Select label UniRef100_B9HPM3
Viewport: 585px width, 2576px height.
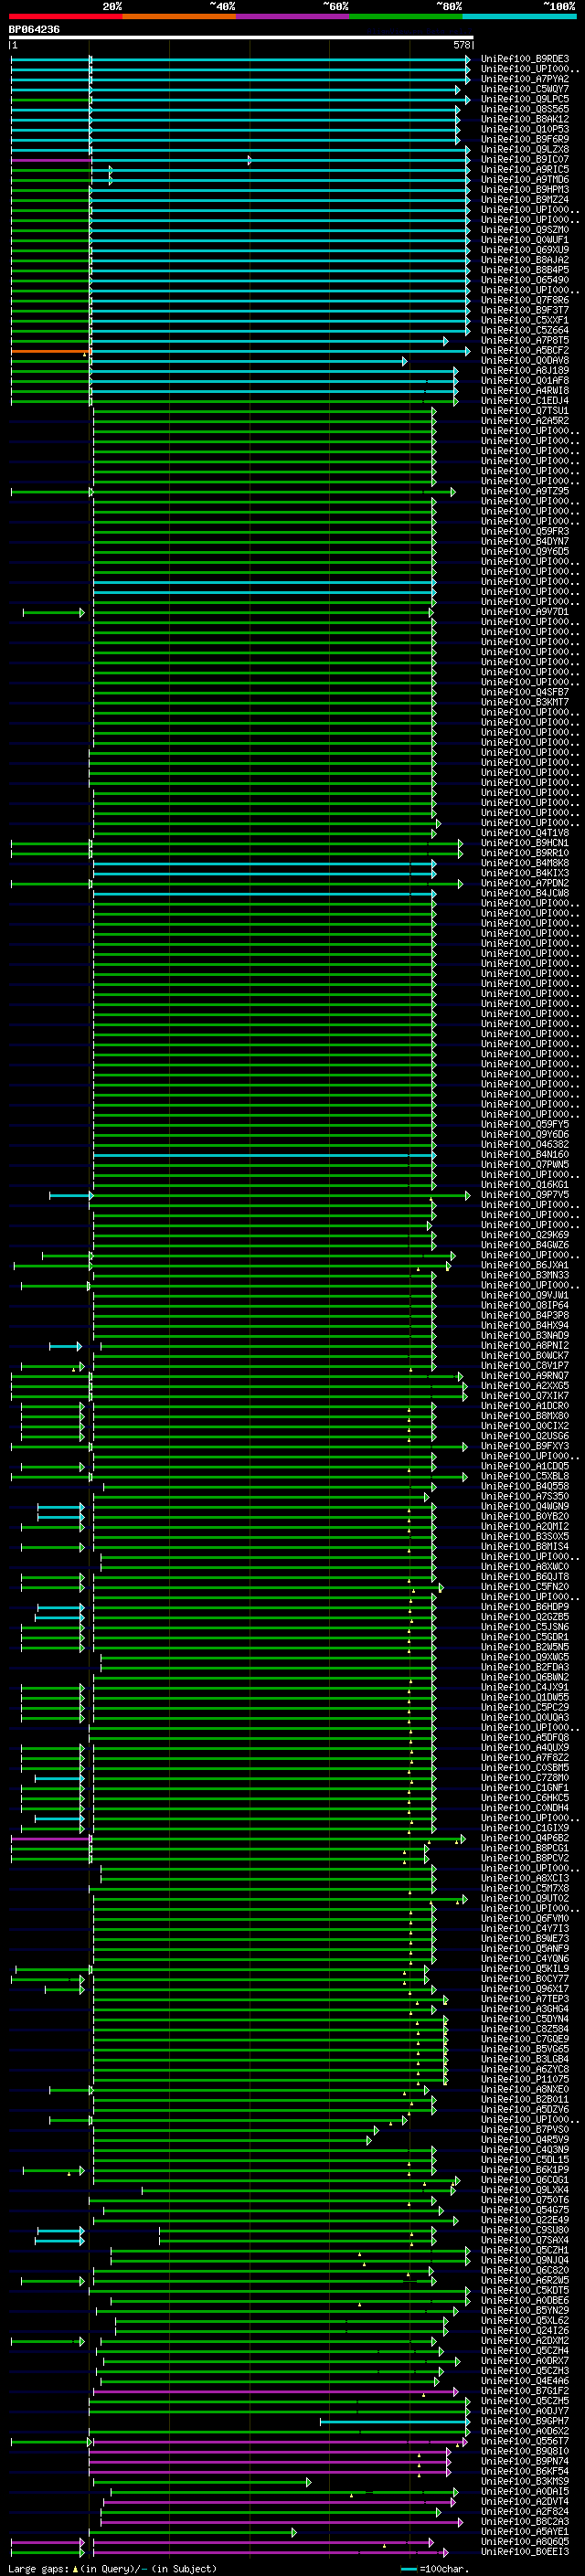(525, 189)
